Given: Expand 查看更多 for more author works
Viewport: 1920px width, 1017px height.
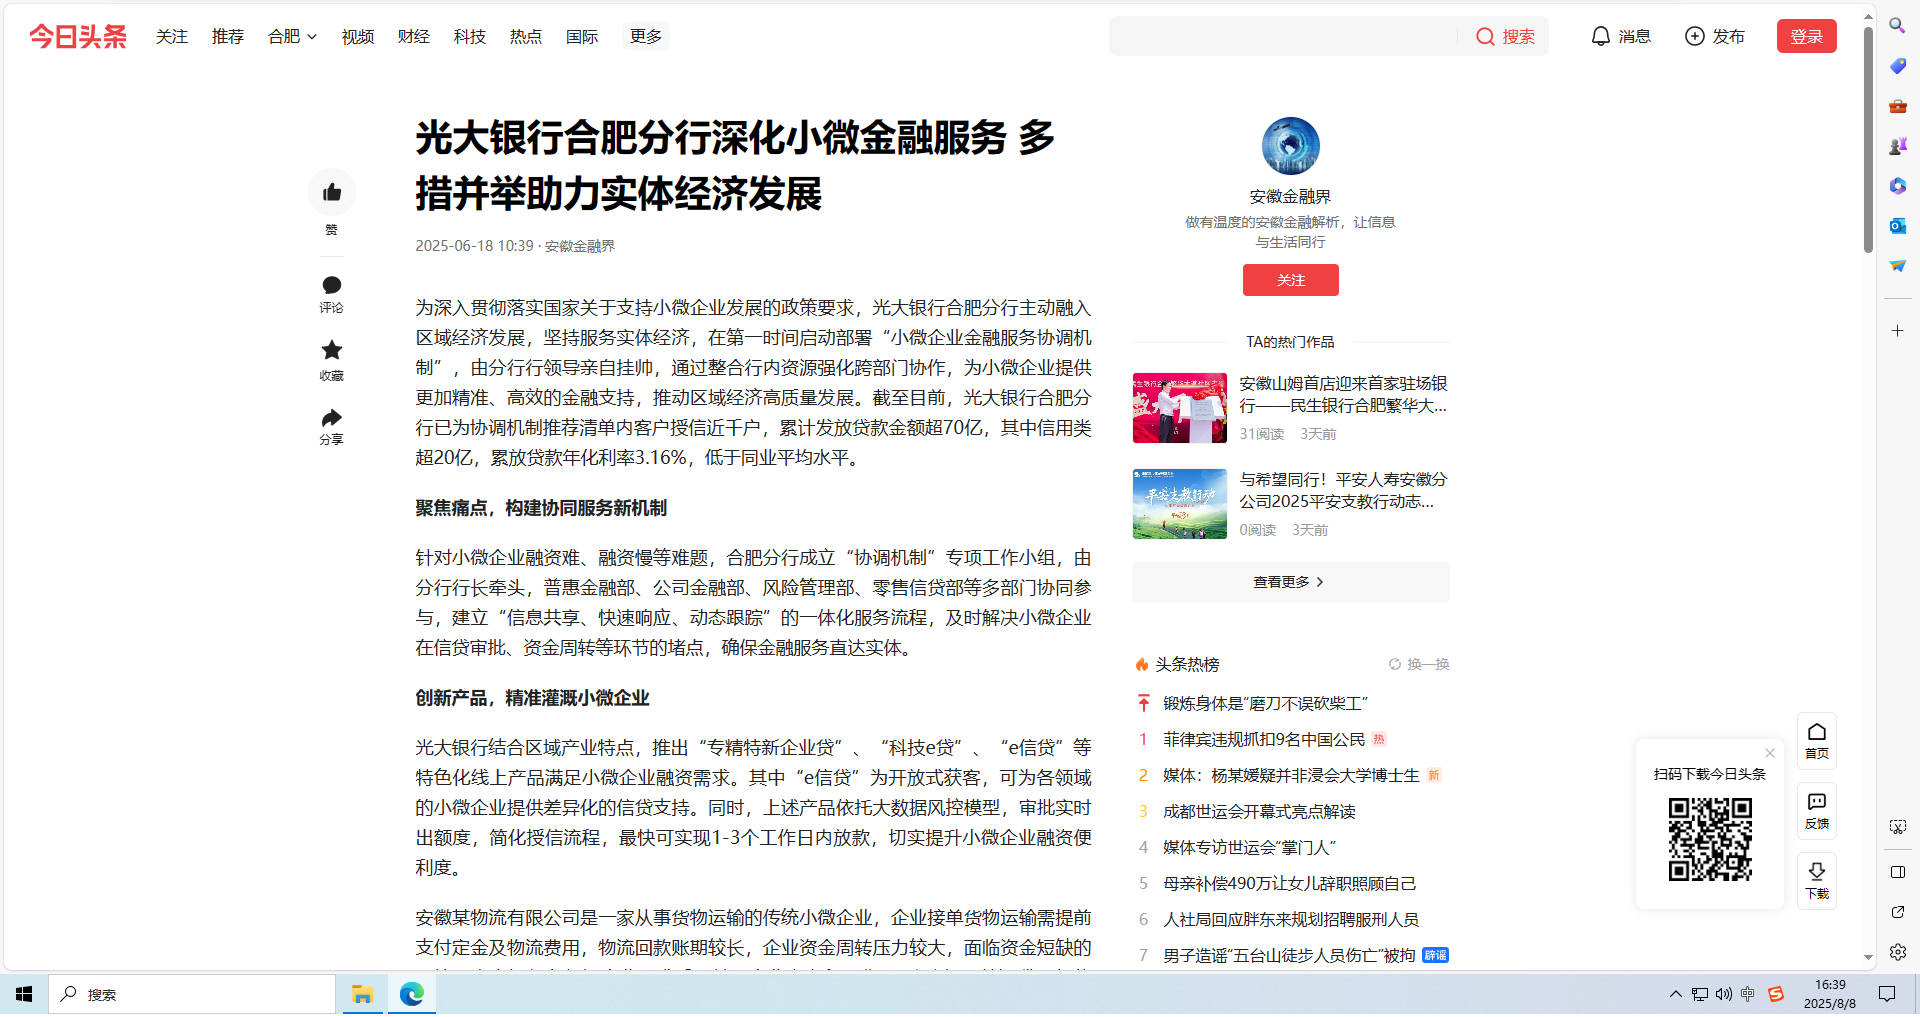Looking at the screenshot, I should 1290,582.
